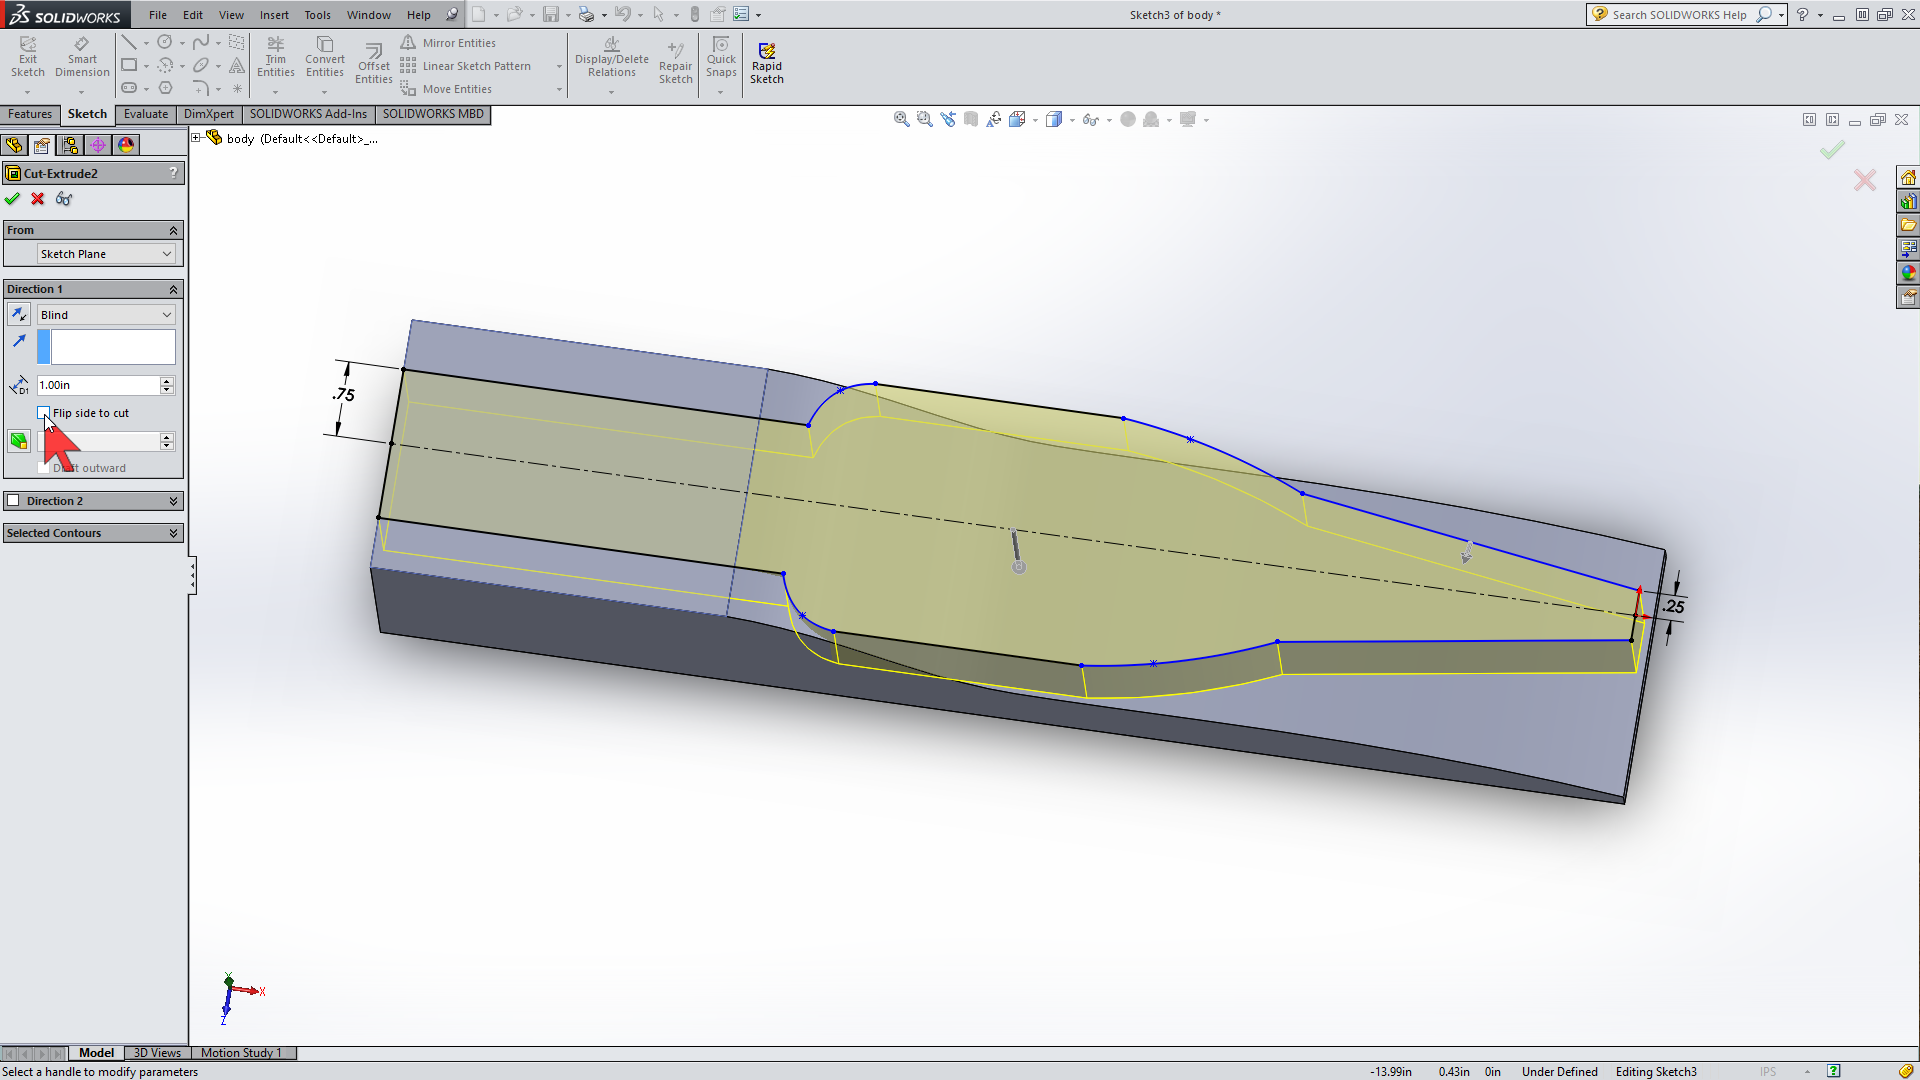Enable the Direction 2 checkbox

tap(14, 501)
